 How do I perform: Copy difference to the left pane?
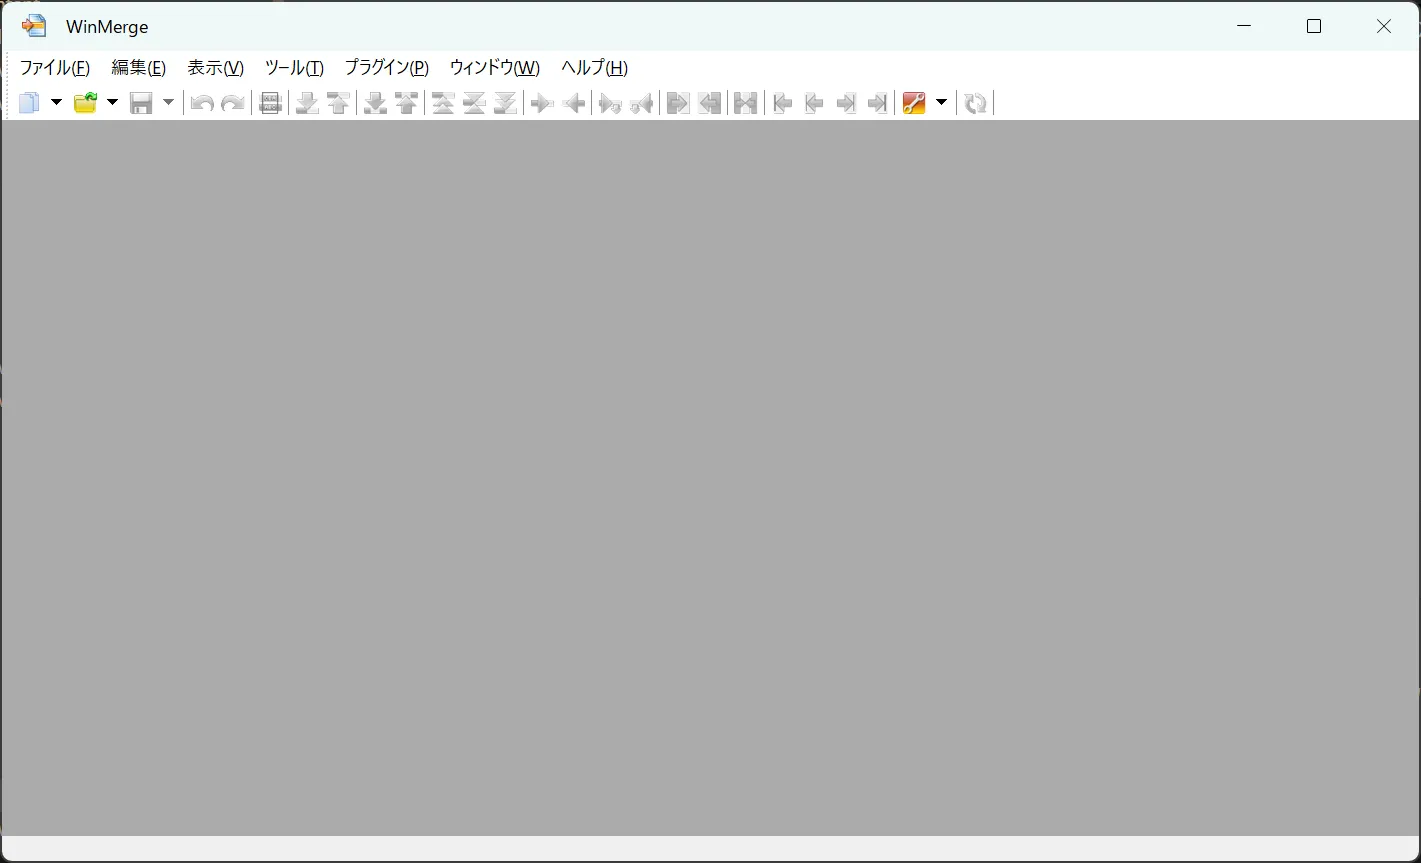[x=573, y=102]
